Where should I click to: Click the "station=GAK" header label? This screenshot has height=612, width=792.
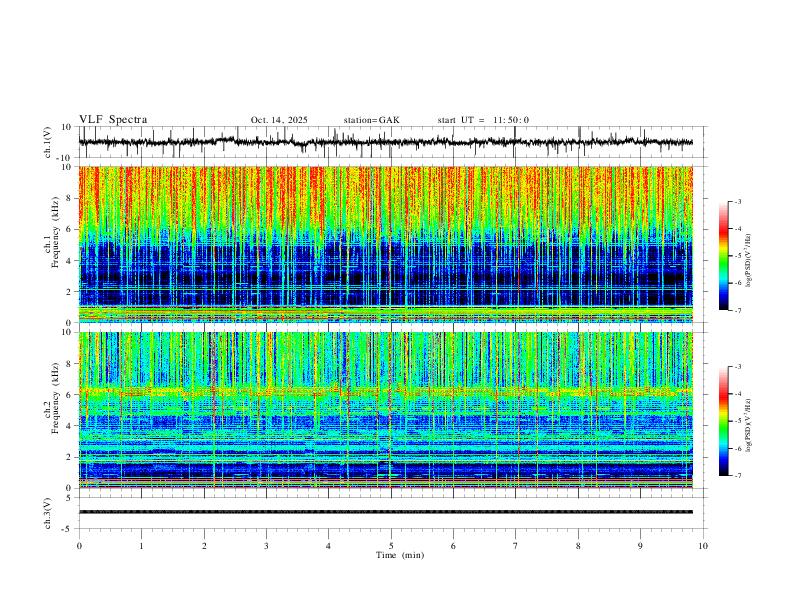tap(371, 120)
